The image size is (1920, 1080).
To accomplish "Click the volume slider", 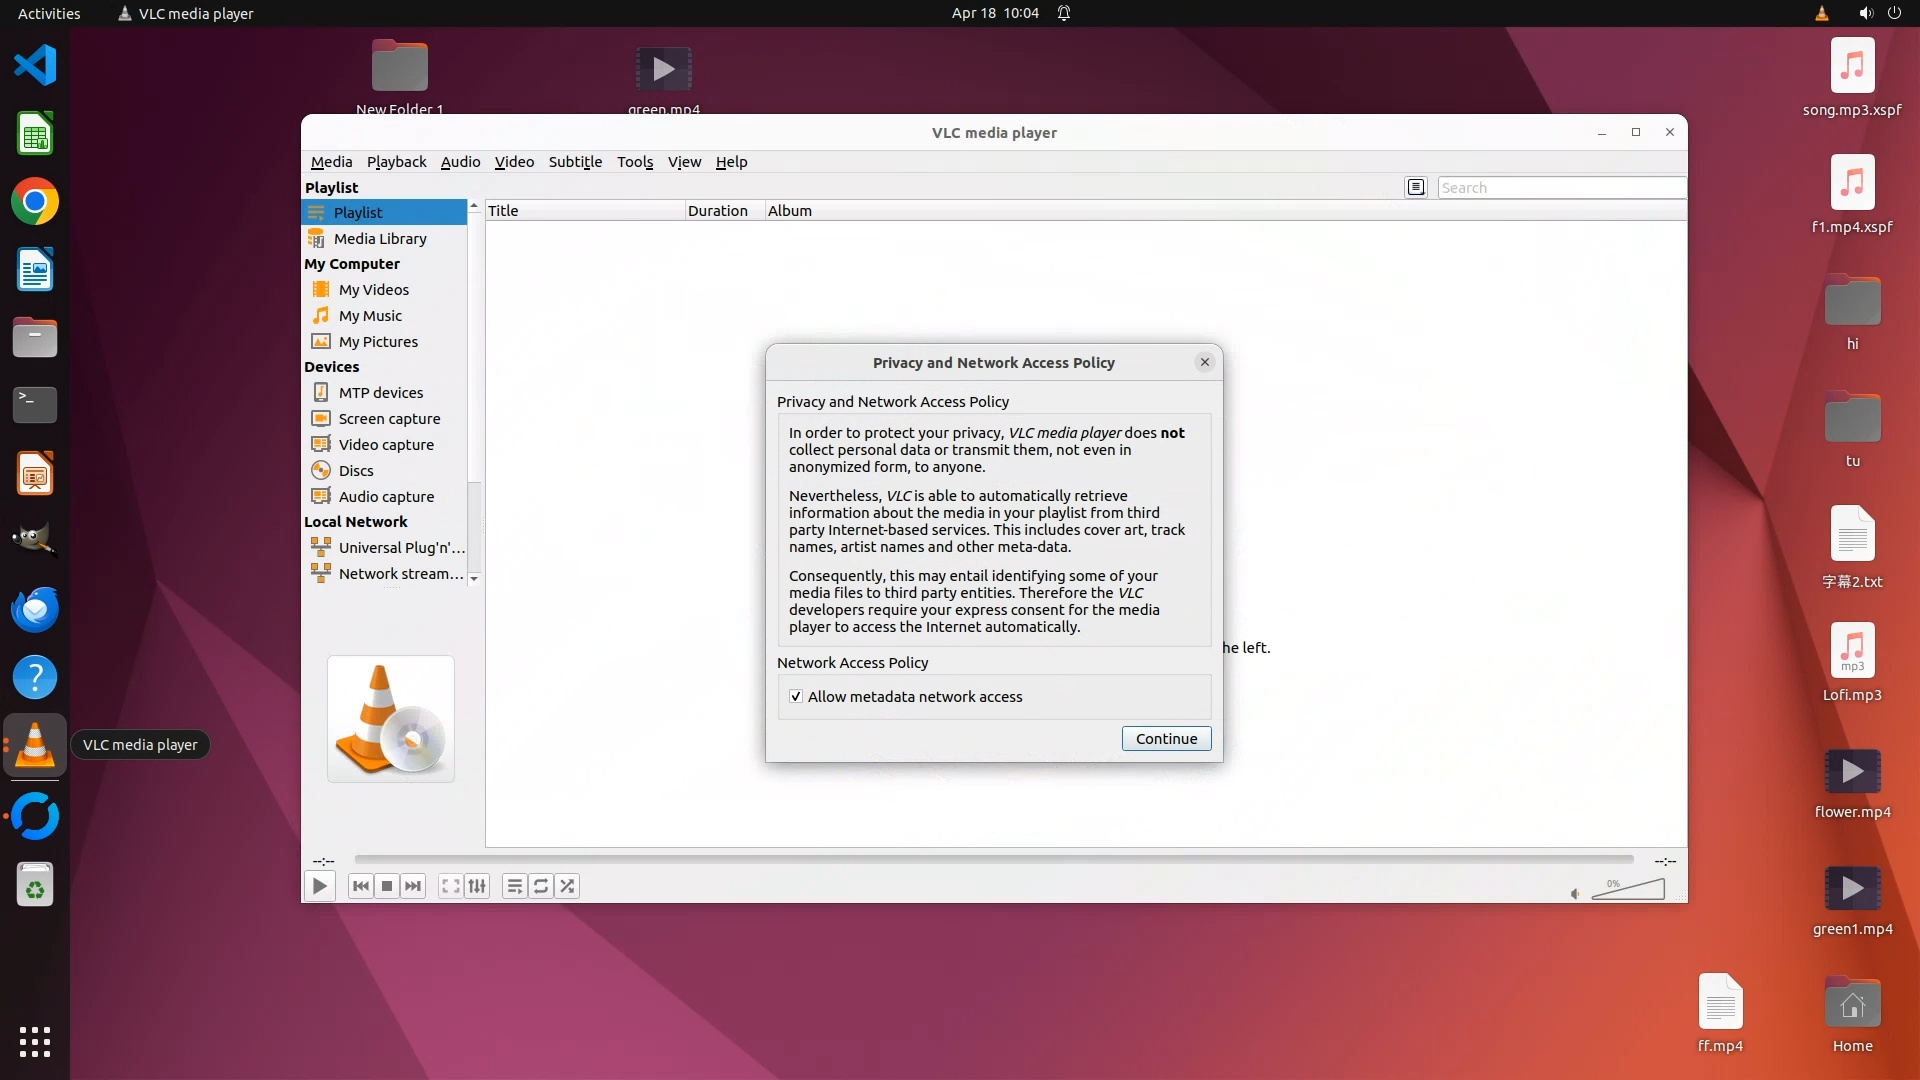I will 1628,890.
